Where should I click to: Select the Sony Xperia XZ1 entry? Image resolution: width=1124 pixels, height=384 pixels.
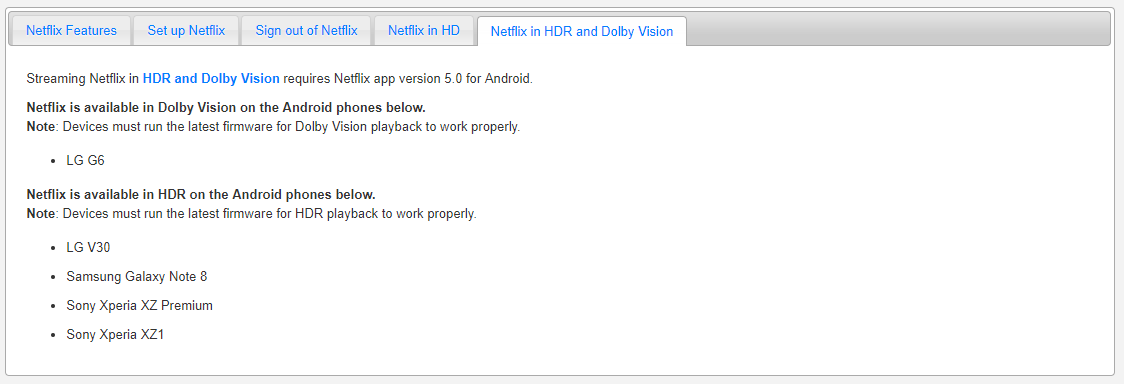click(x=115, y=335)
